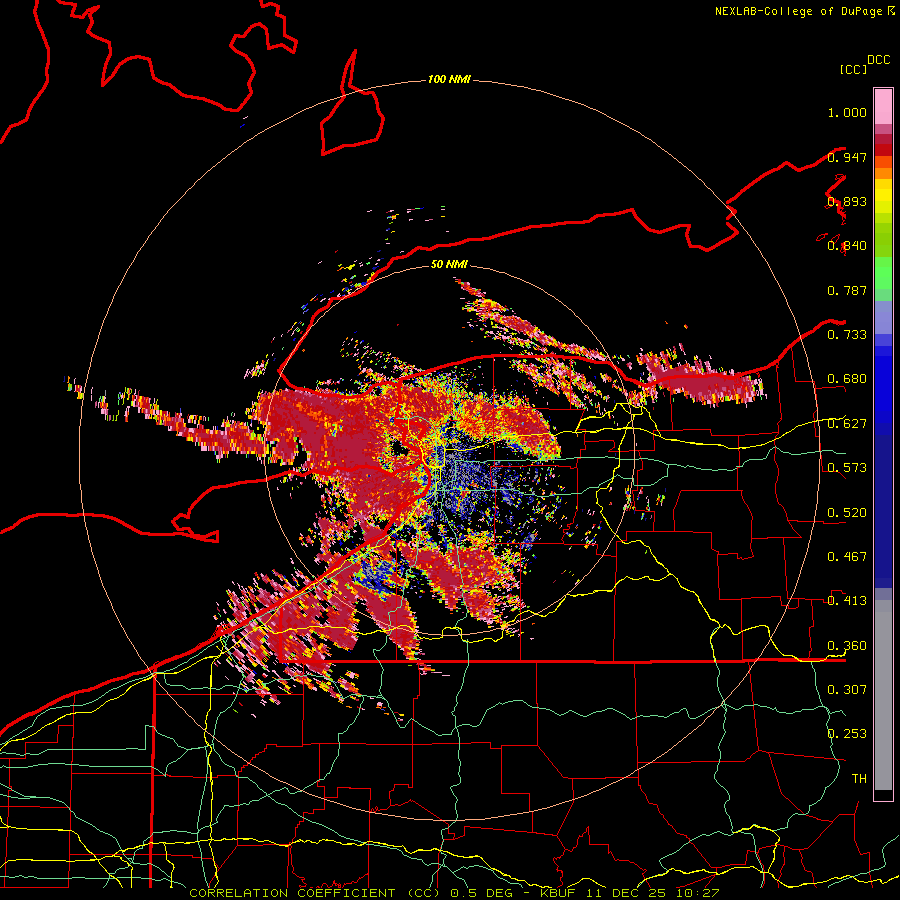Click the DCC label above the legend
Viewport: 900px width, 900px height.
879,60
